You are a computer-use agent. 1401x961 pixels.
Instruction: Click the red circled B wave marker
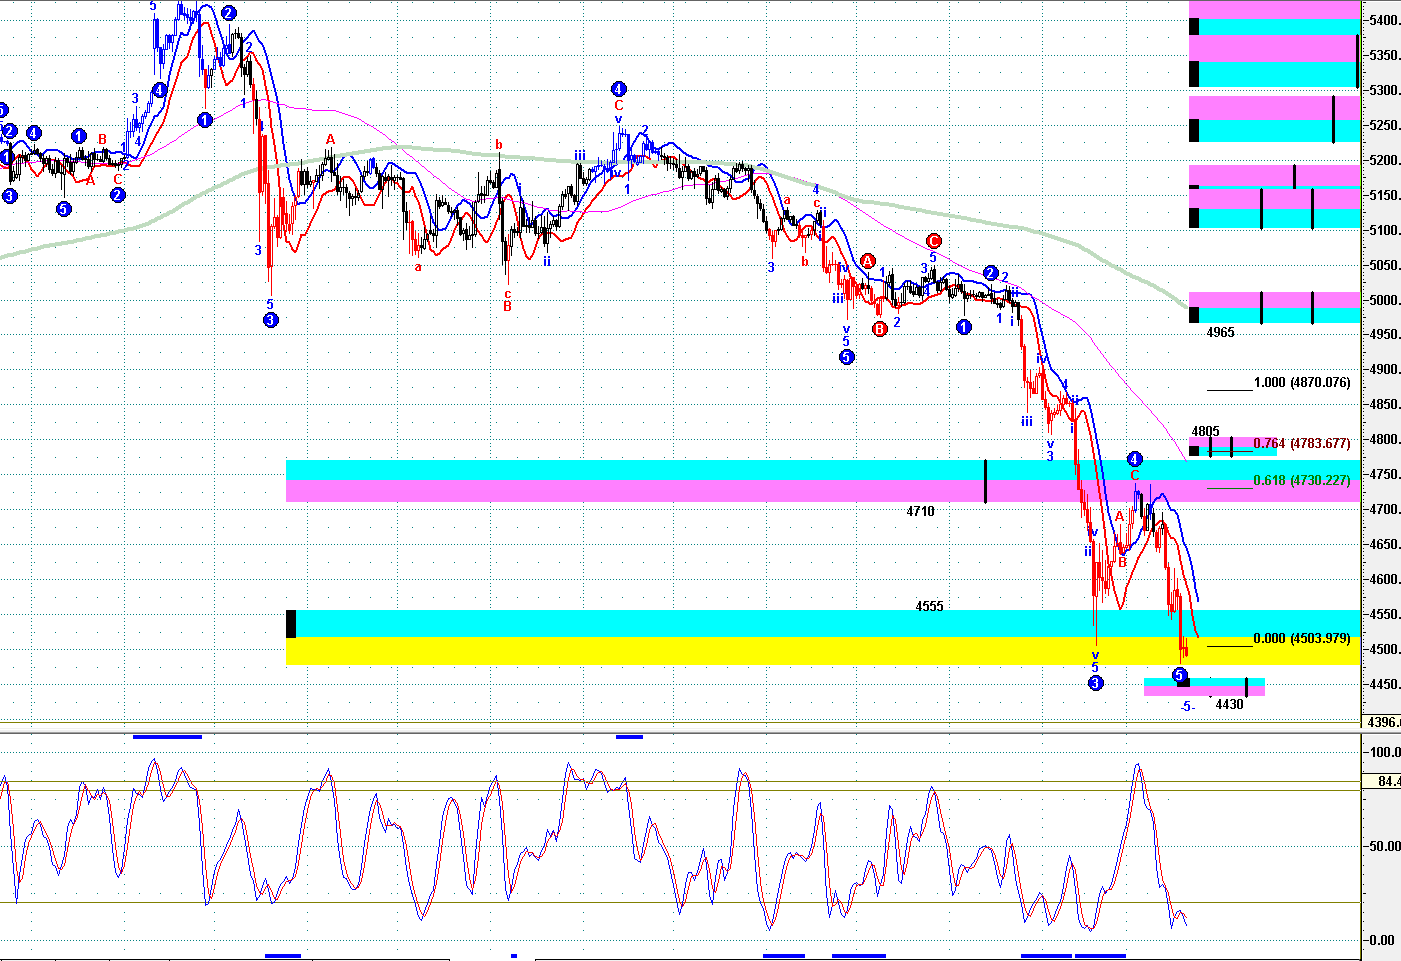[880, 329]
